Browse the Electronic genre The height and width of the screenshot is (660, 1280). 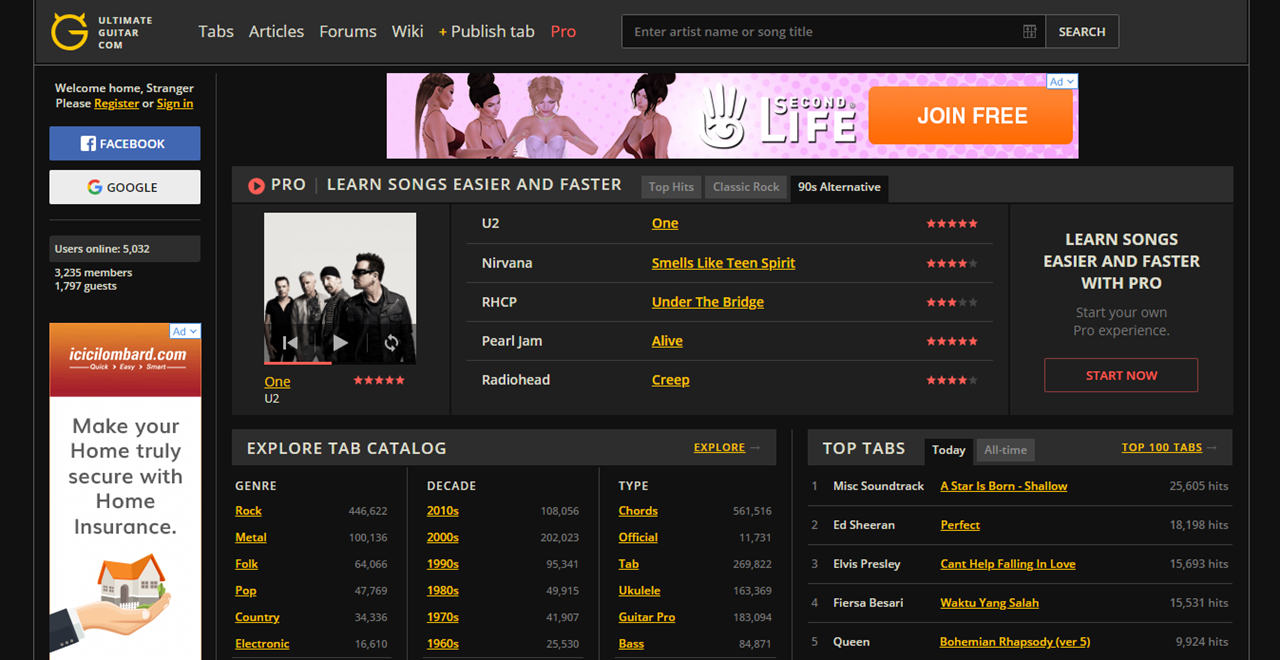(x=262, y=644)
